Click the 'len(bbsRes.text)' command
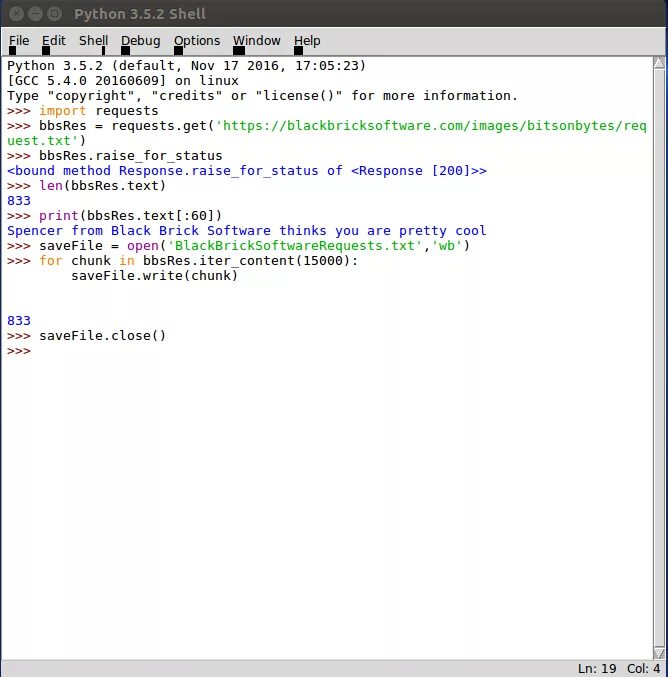The height and width of the screenshot is (677, 668). pos(102,186)
